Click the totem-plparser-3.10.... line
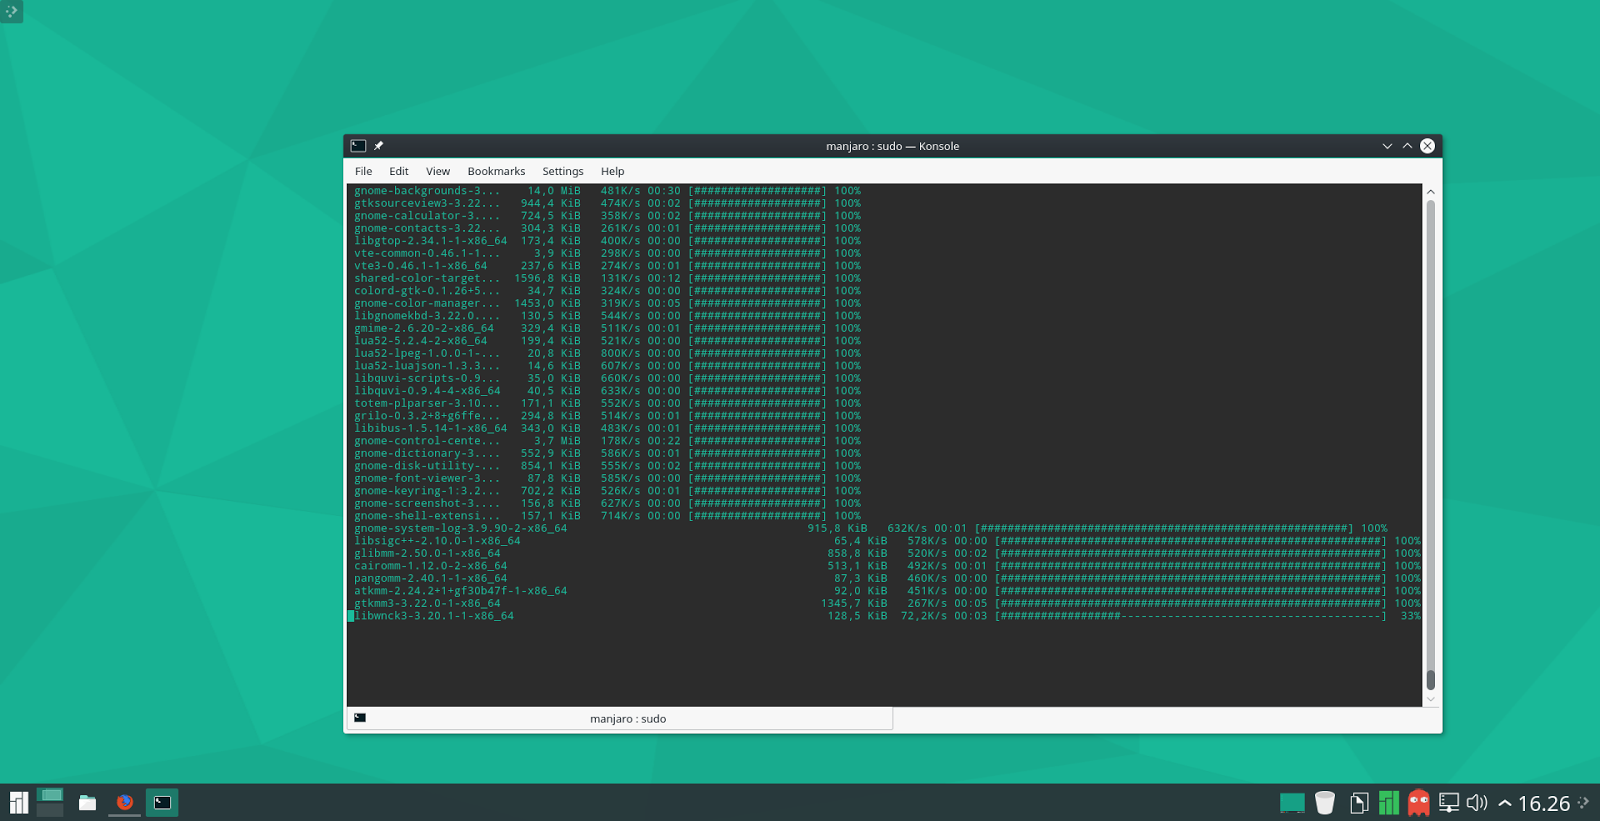Screen dimensions: 1600x821 click(x=607, y=403)
